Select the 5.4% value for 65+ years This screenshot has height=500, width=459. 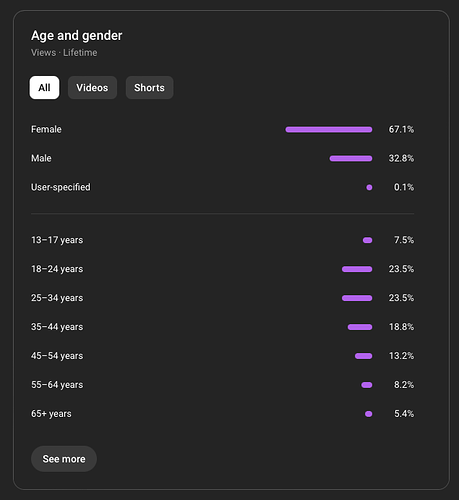click(404, 414)
